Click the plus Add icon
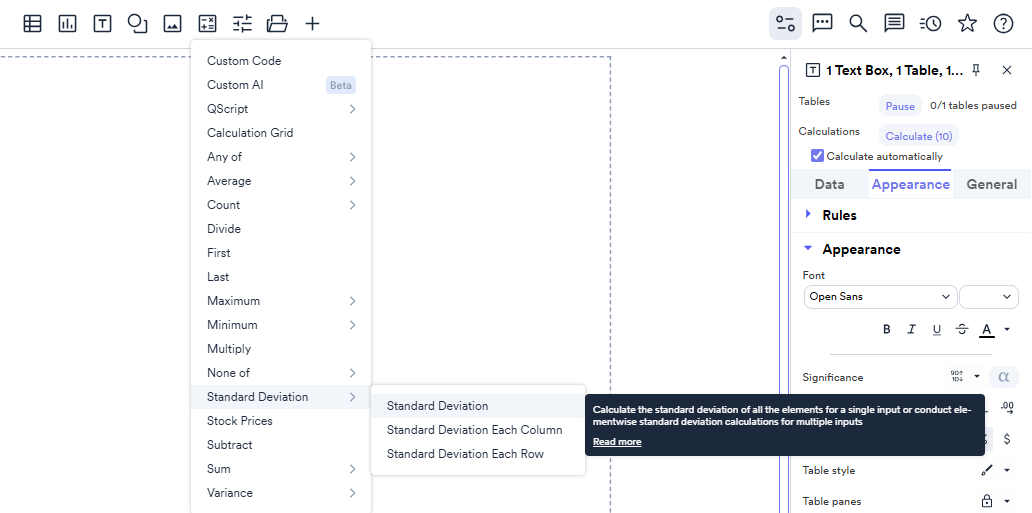The height and width of the screenshot is (513, 1032). point(312,24)
